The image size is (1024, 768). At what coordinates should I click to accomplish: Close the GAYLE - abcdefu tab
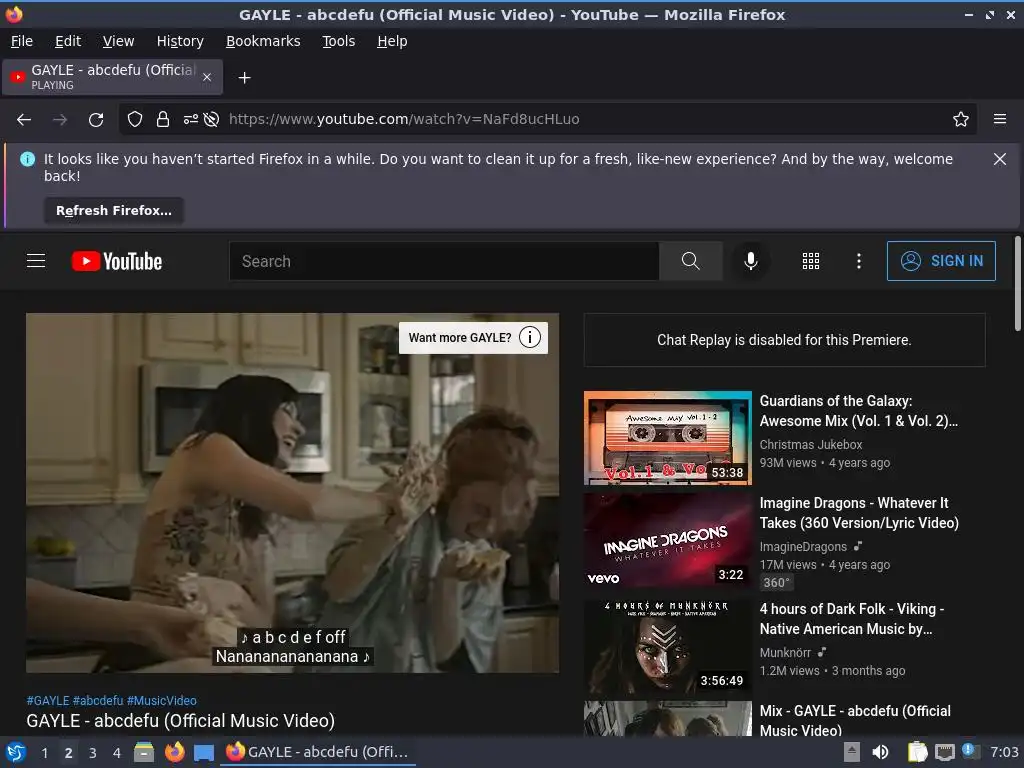[x=207, y=77]
